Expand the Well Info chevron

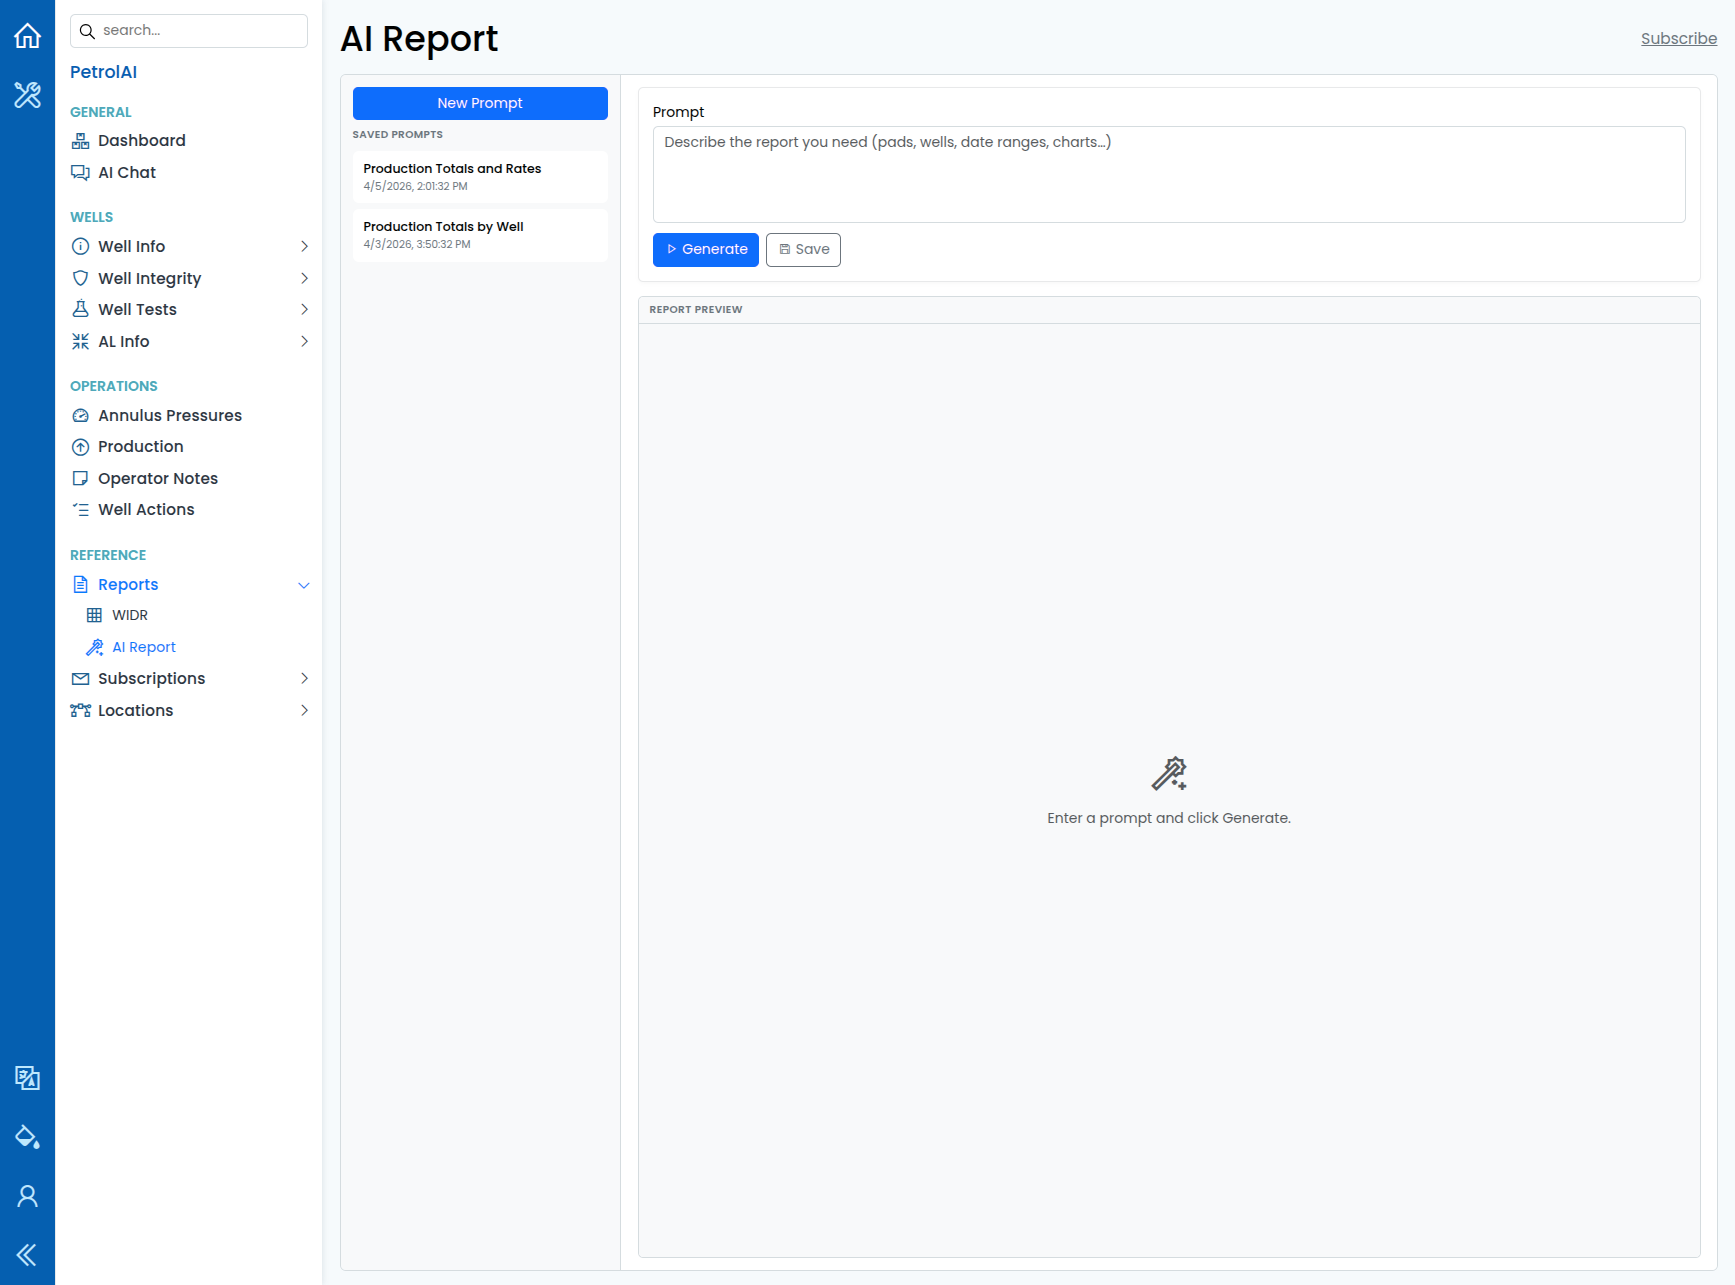point(304,247)
